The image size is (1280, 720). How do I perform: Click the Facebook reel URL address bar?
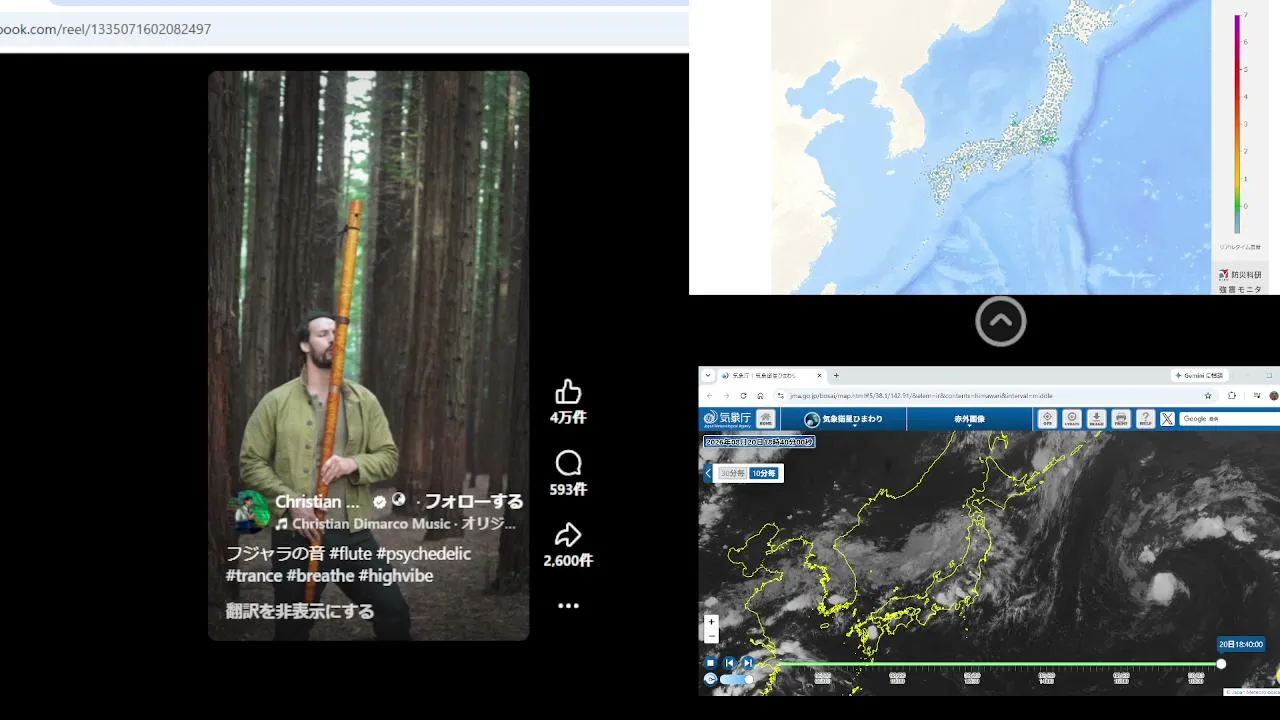[344, 30]
